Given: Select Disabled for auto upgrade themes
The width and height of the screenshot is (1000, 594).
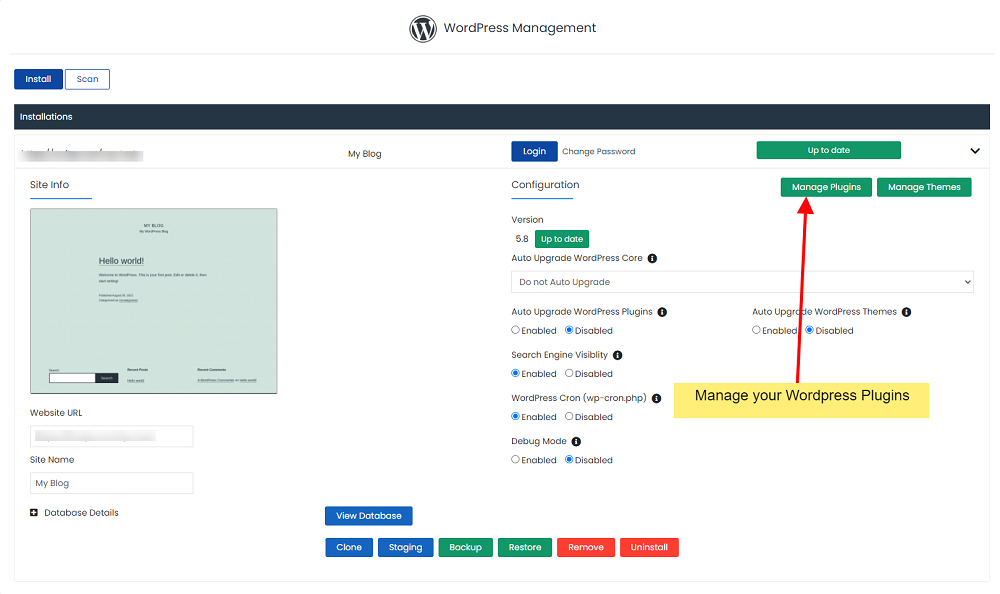Looking at the screenshot, I should click(x=809, y=330).
